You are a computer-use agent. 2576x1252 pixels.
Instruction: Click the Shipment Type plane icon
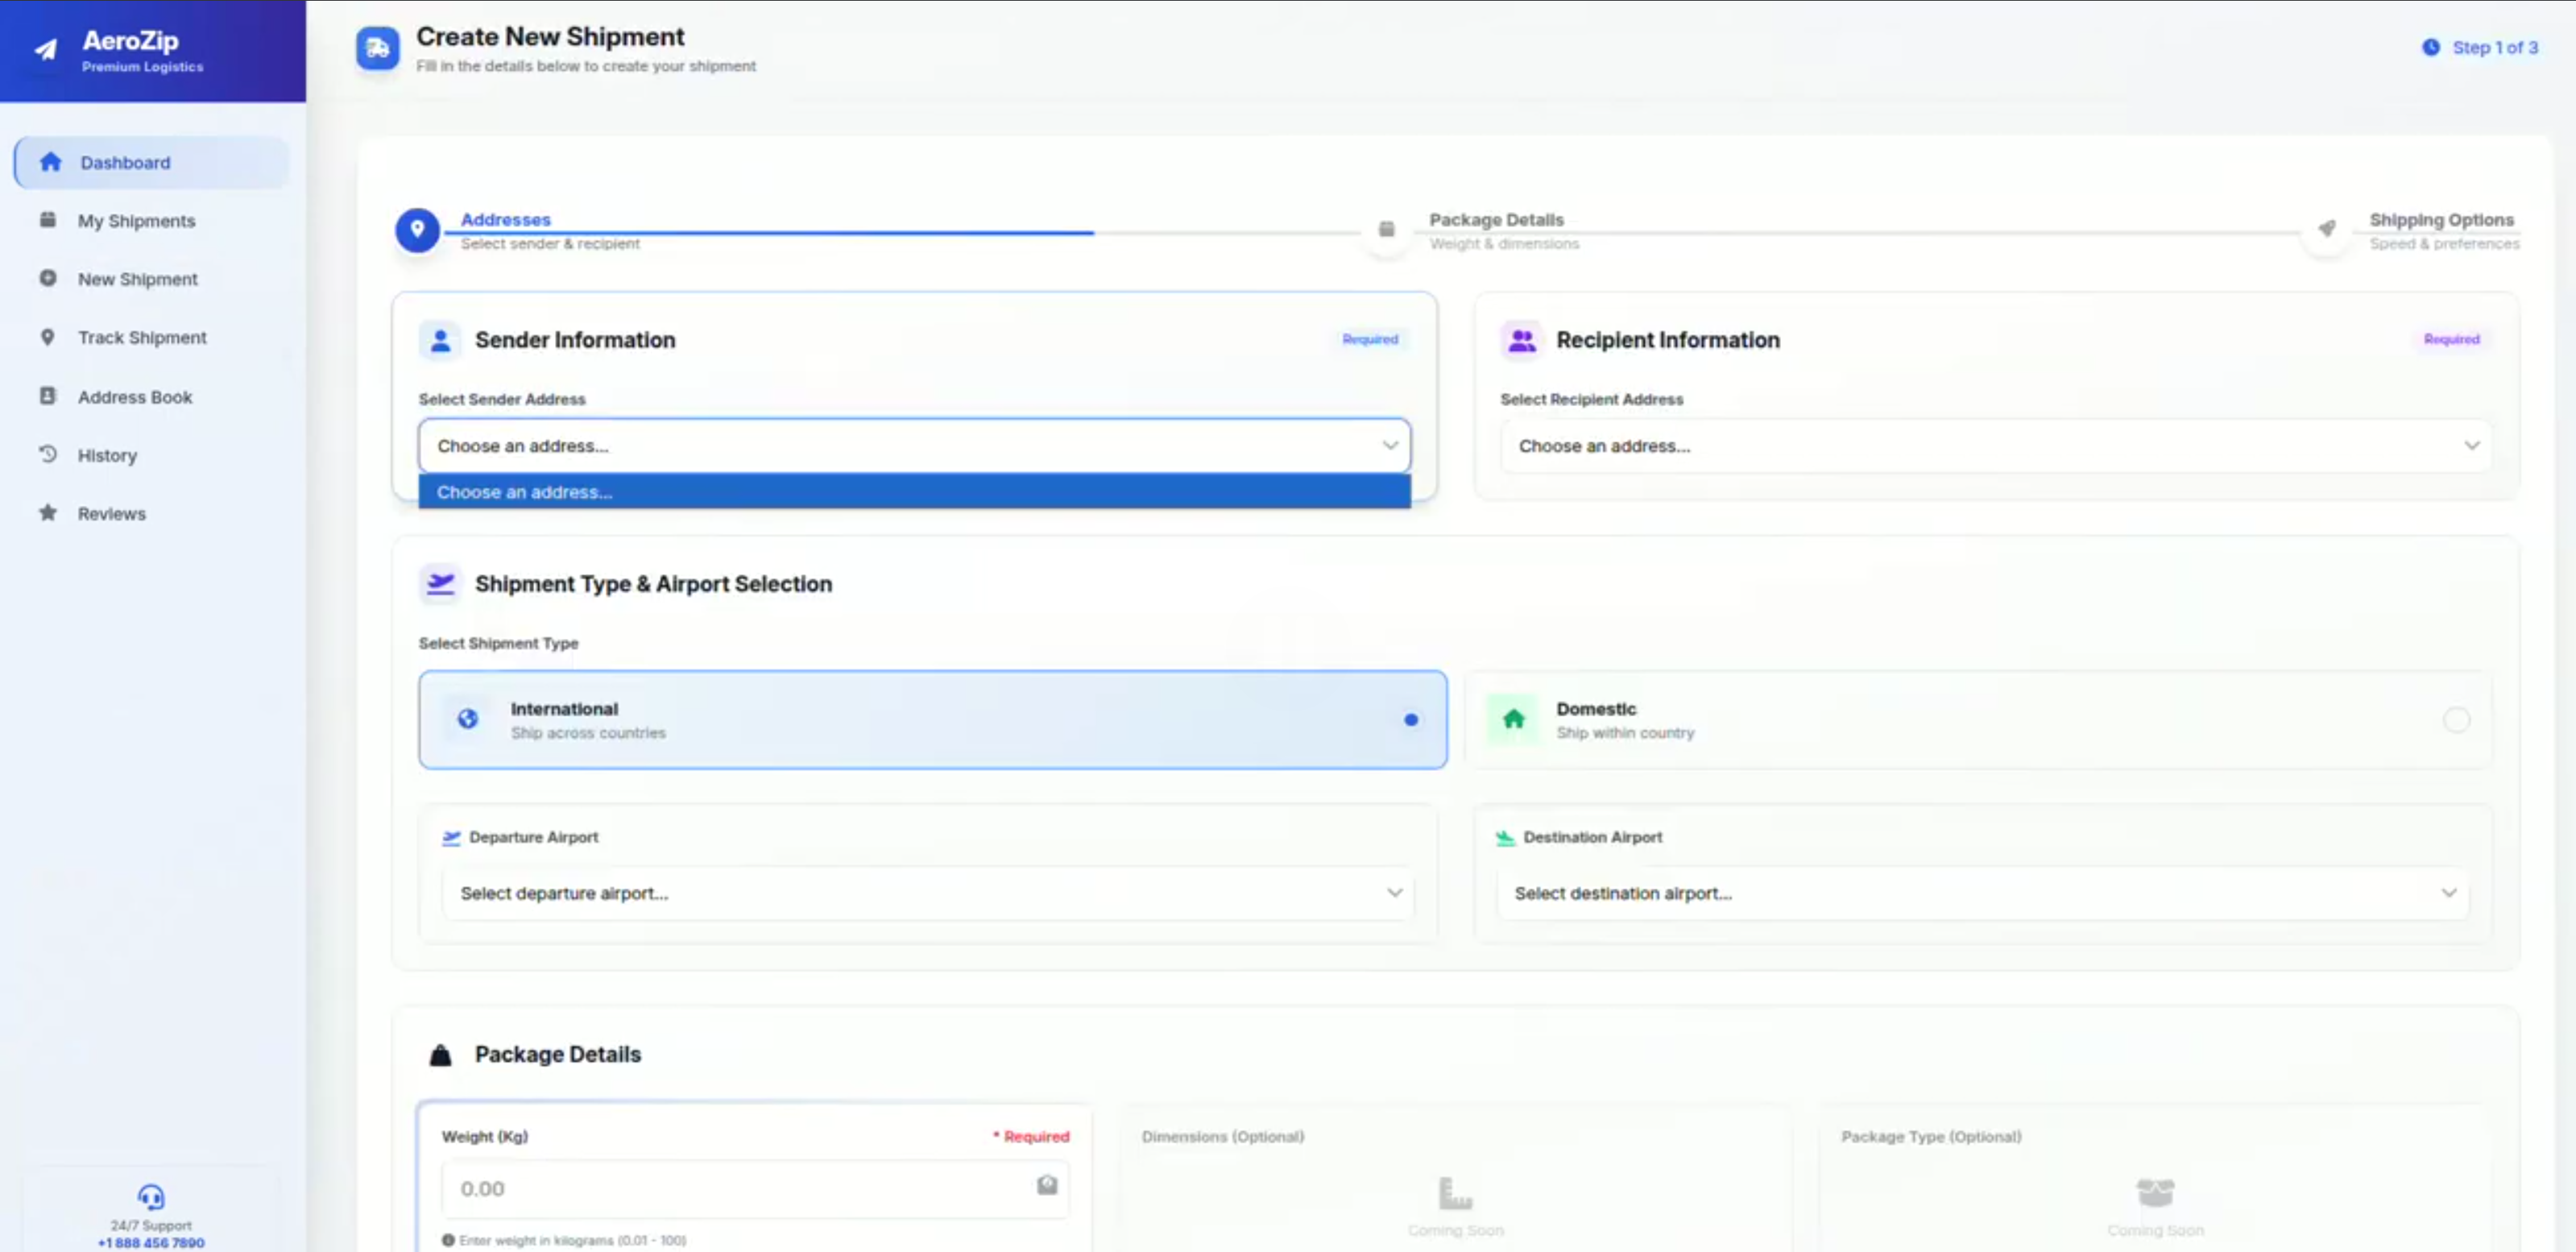(440, 584)
